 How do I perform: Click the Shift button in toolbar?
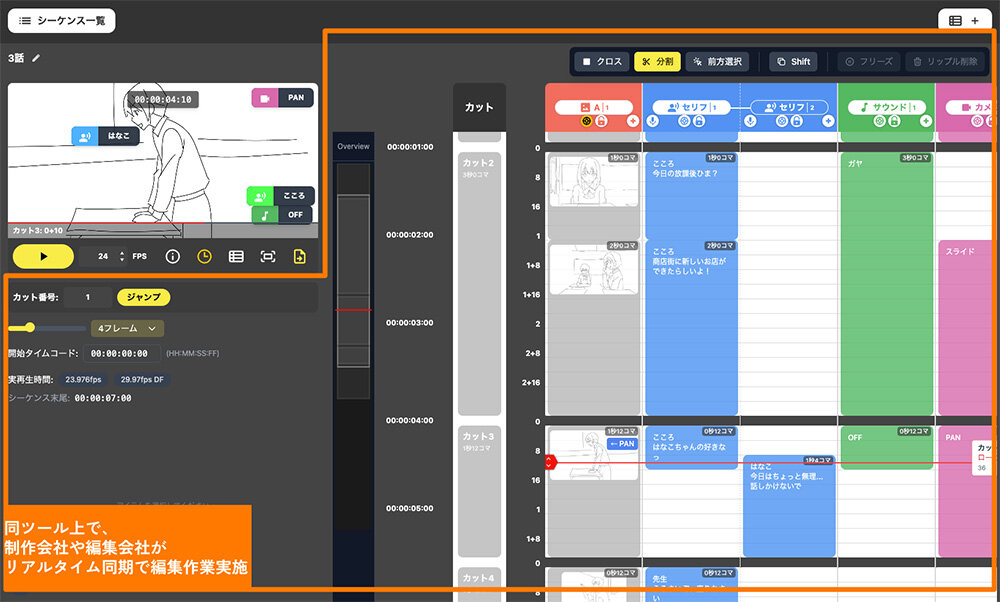(x=793, y=61)
